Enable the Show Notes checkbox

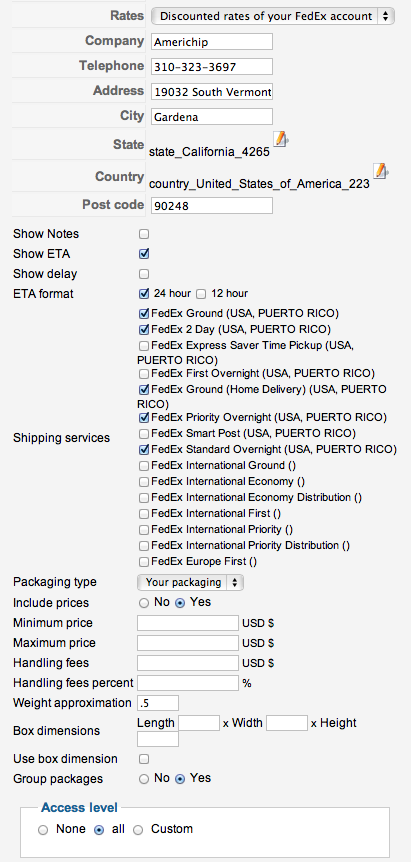coord(144,234)
